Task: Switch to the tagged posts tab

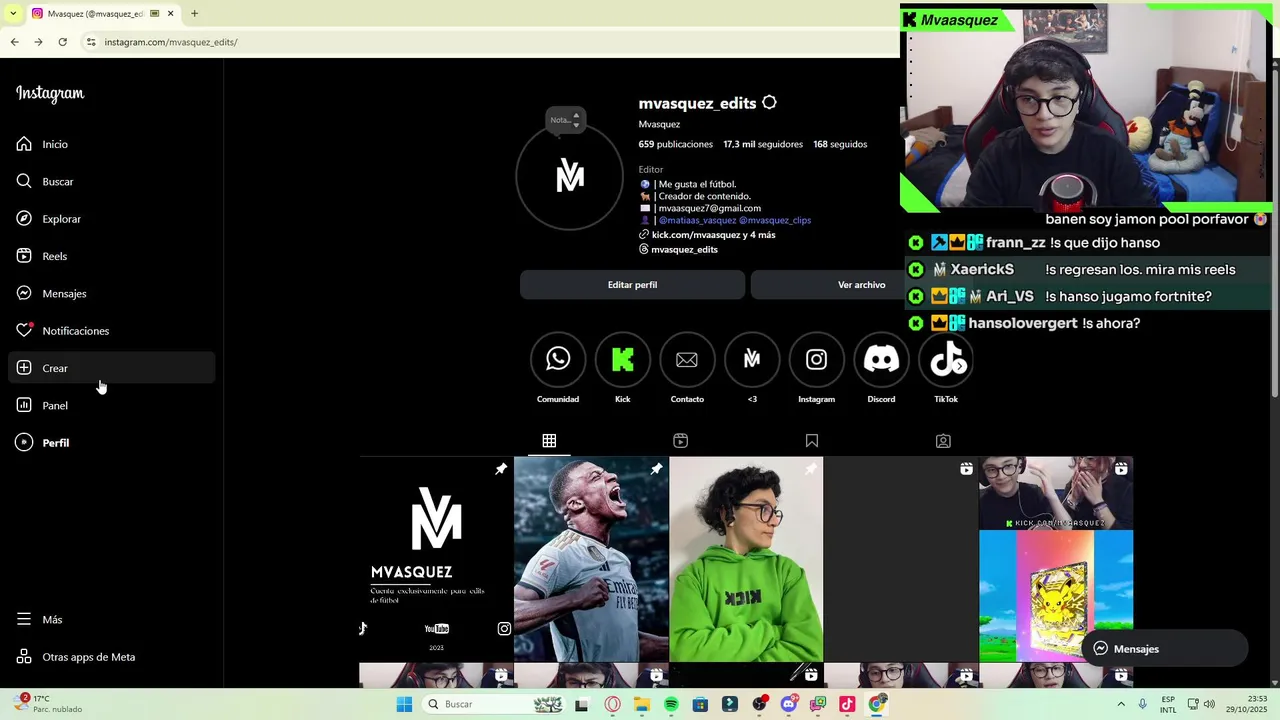Action: [943, 441]
